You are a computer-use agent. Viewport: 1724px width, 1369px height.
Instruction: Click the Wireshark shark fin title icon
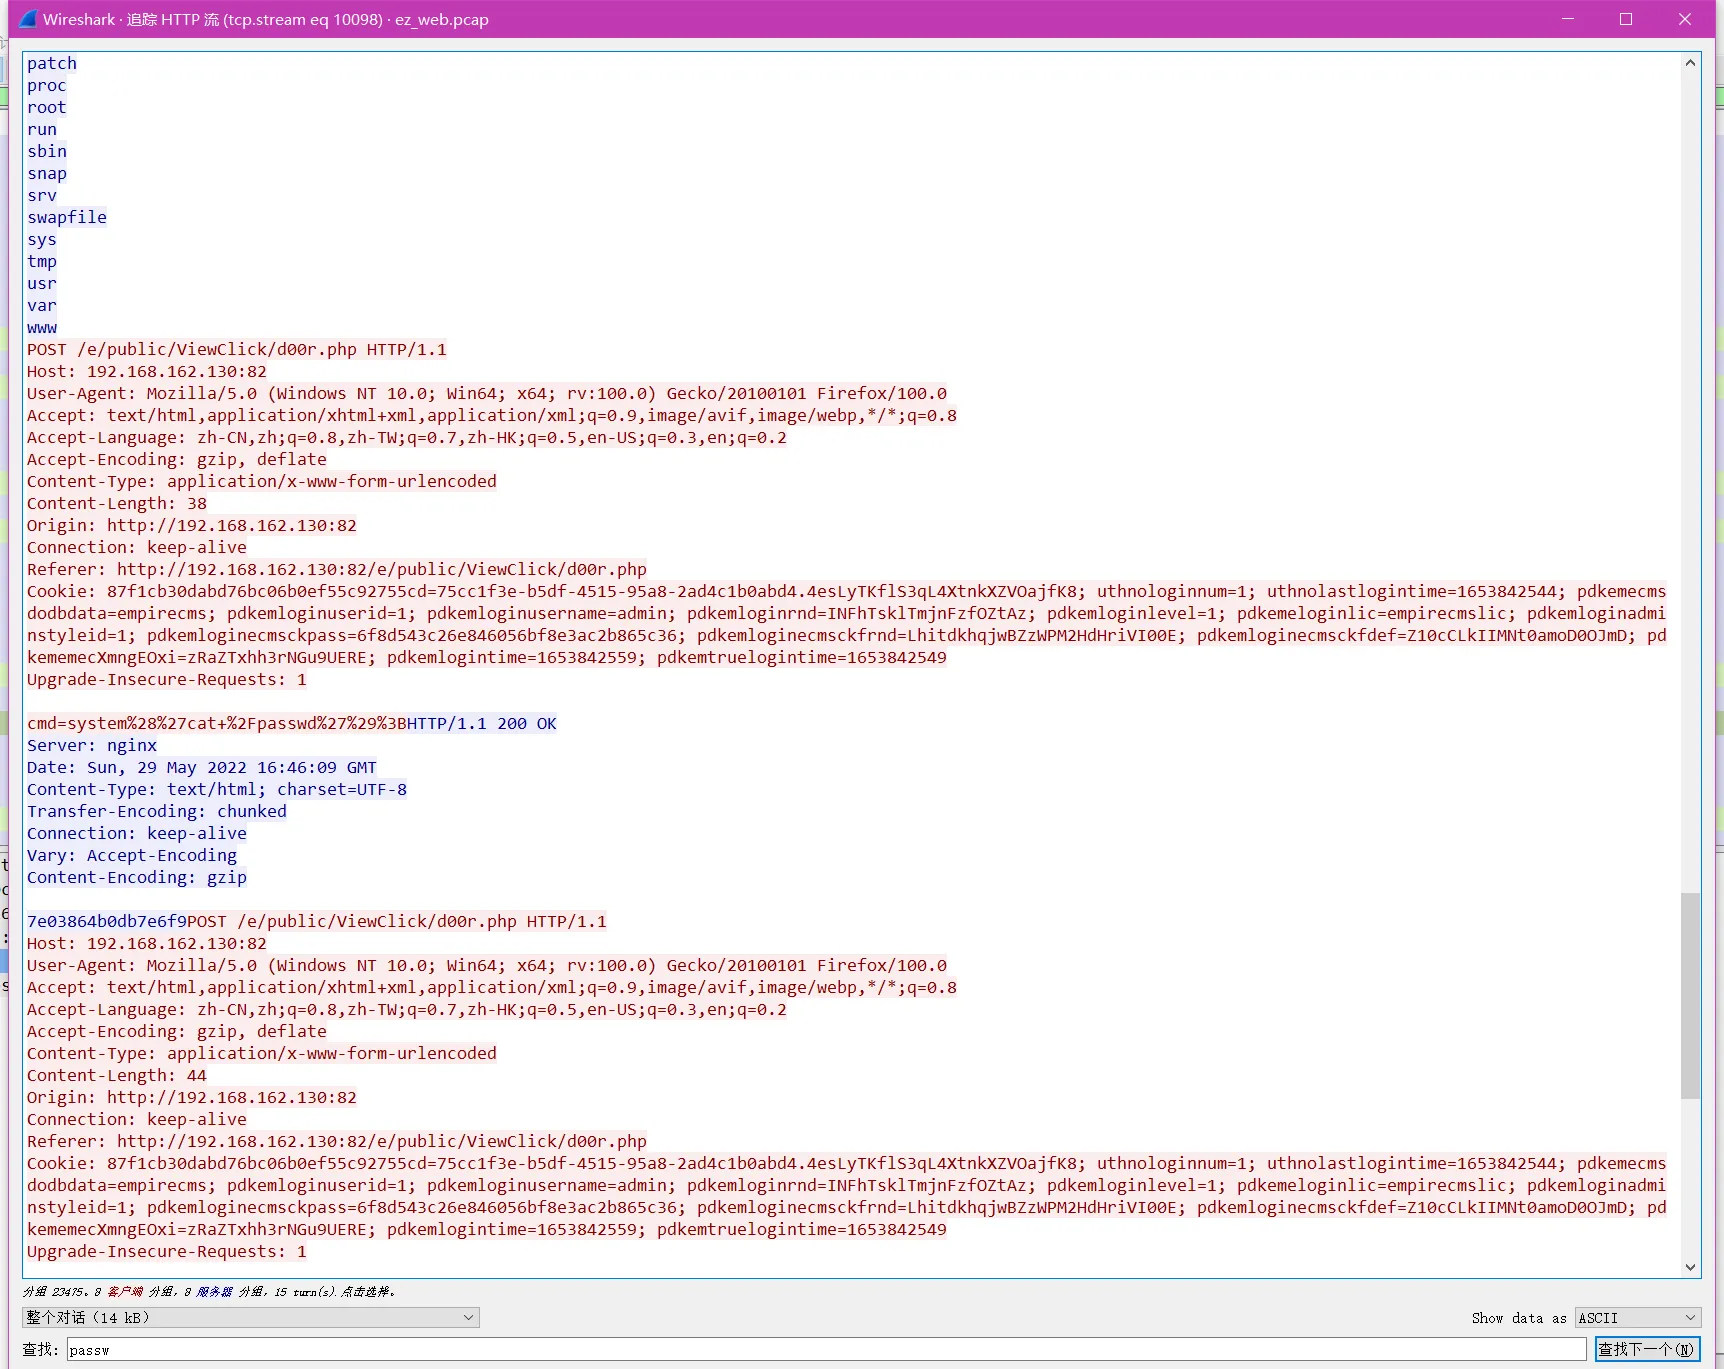[28, 19]
